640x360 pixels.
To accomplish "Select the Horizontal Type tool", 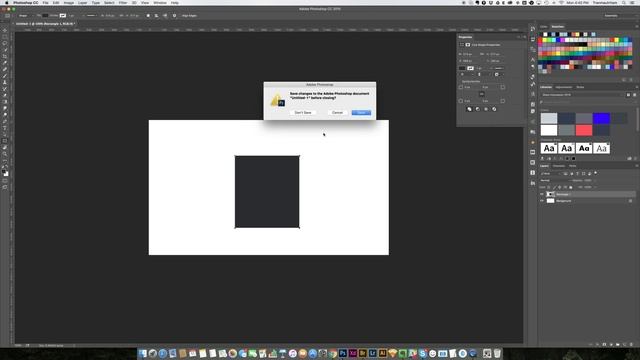I will pyautogui.click(x=5, y=128).
